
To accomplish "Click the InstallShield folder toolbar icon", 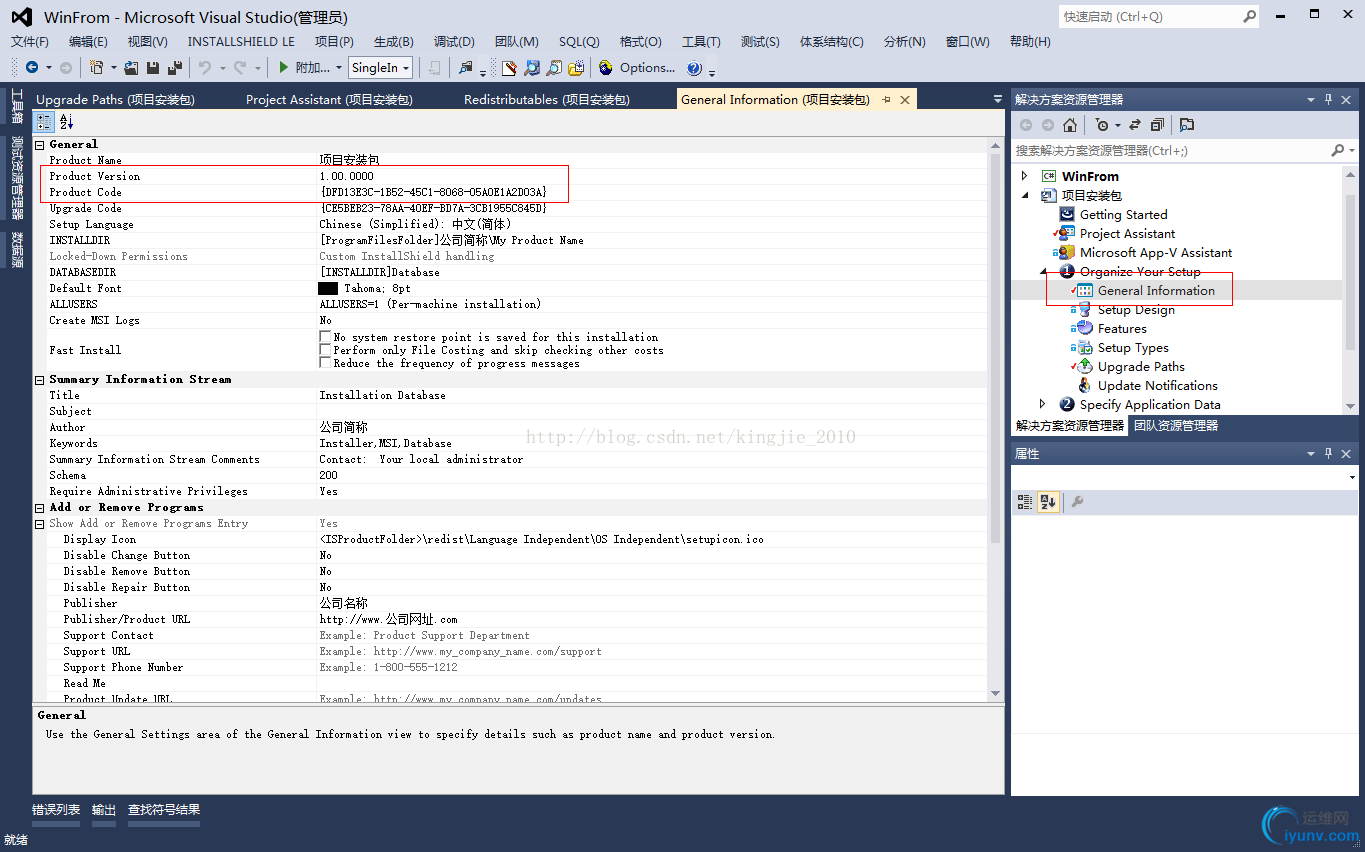I will (x=576, y=68).
